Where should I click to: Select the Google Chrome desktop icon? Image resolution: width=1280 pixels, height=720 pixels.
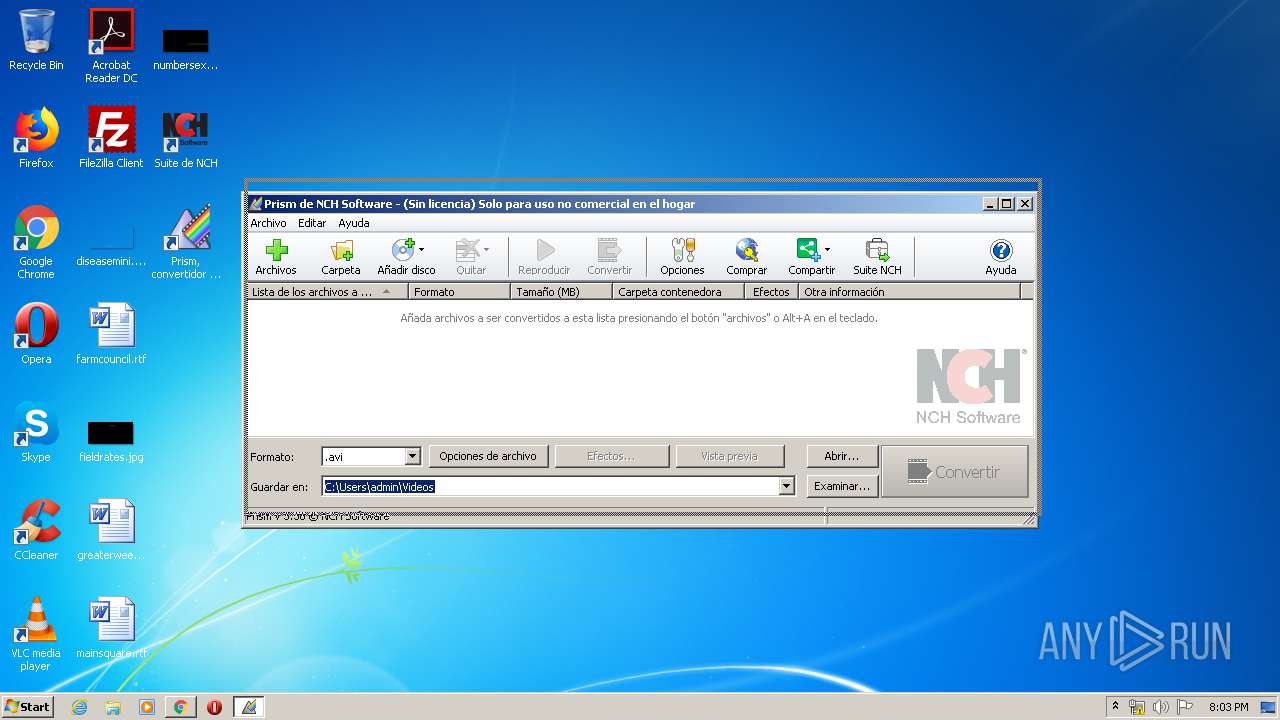36,242
